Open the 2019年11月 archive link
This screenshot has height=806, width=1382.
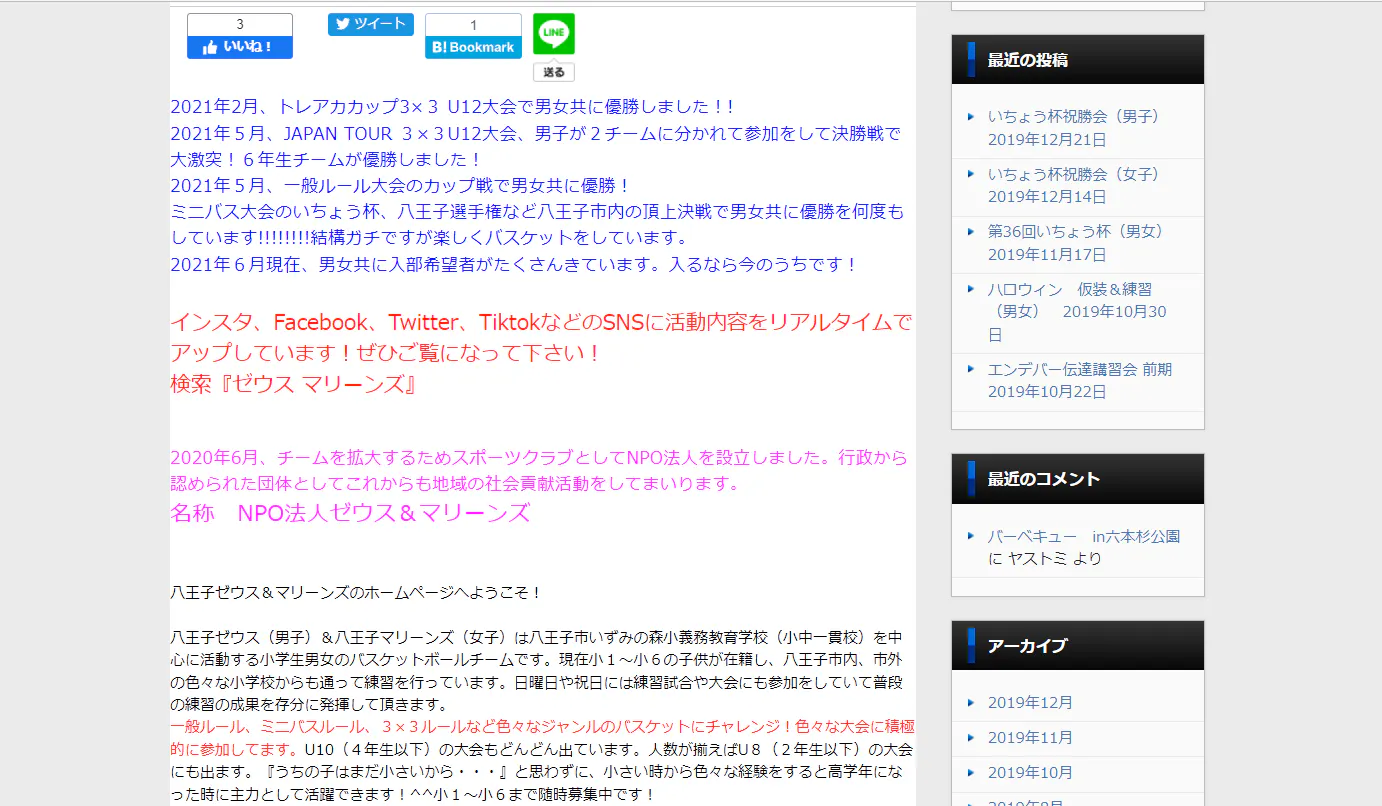click(x=1030, y=737)
